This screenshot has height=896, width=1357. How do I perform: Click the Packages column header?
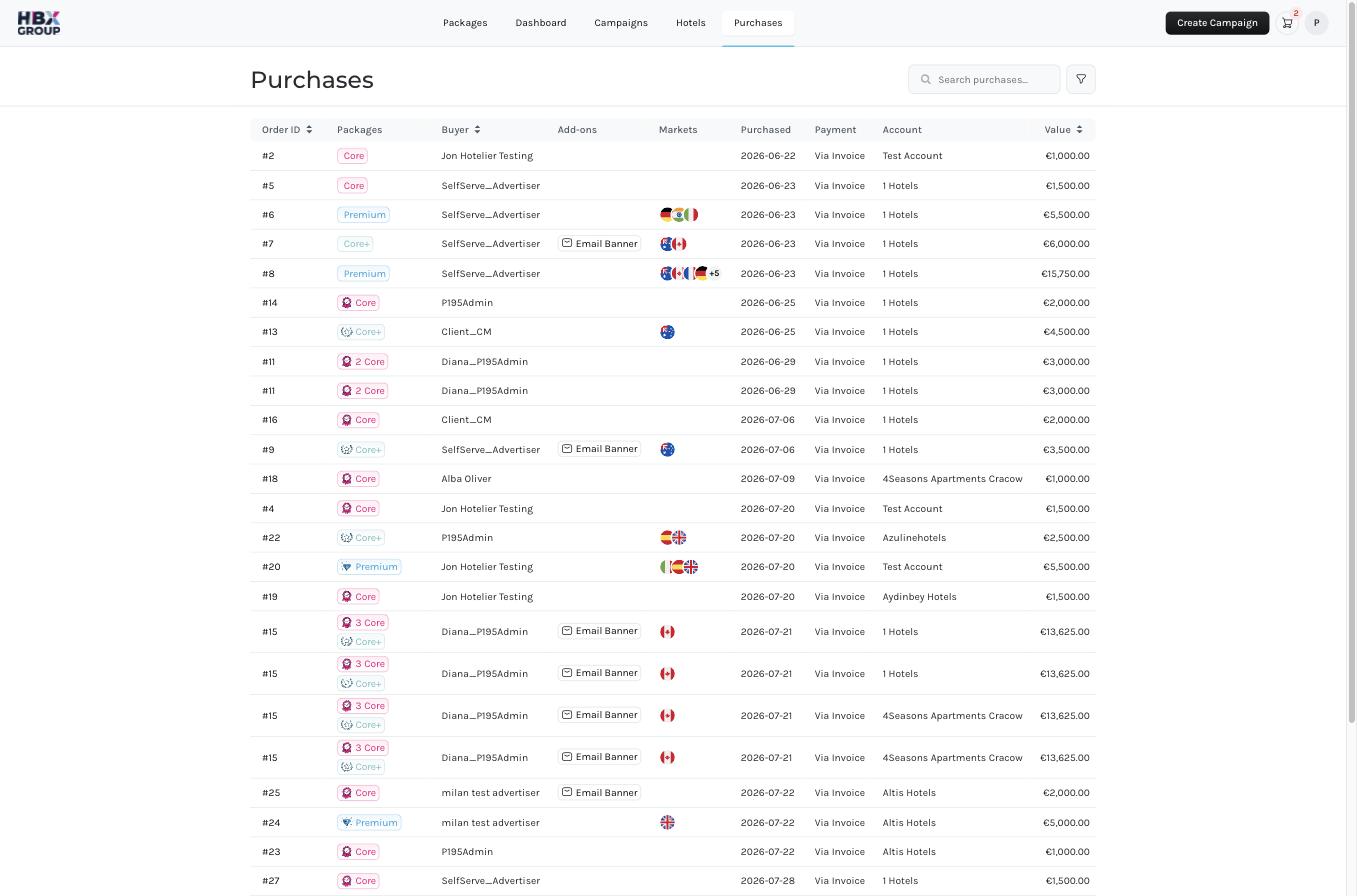click(x=360, y=130)
